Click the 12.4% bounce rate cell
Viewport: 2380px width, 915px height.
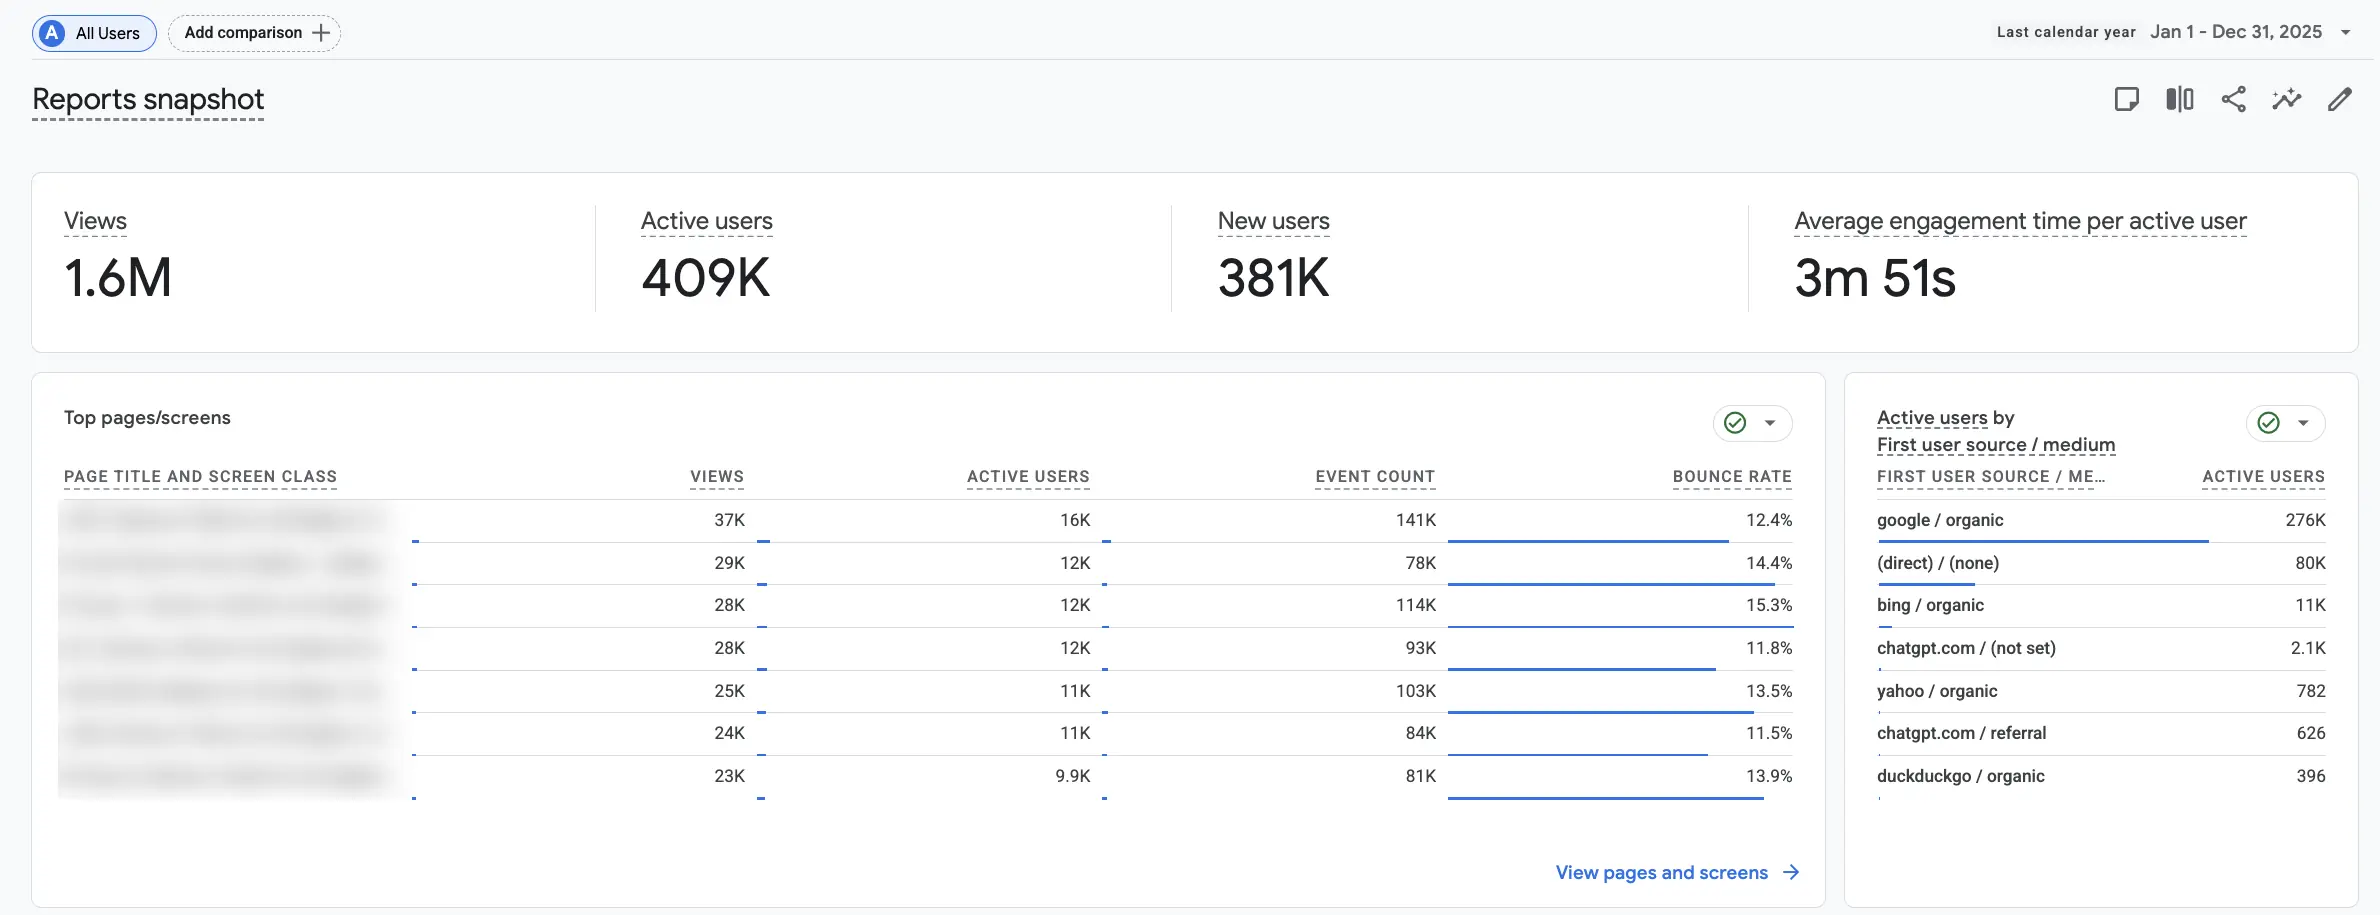pos(1769,520)
